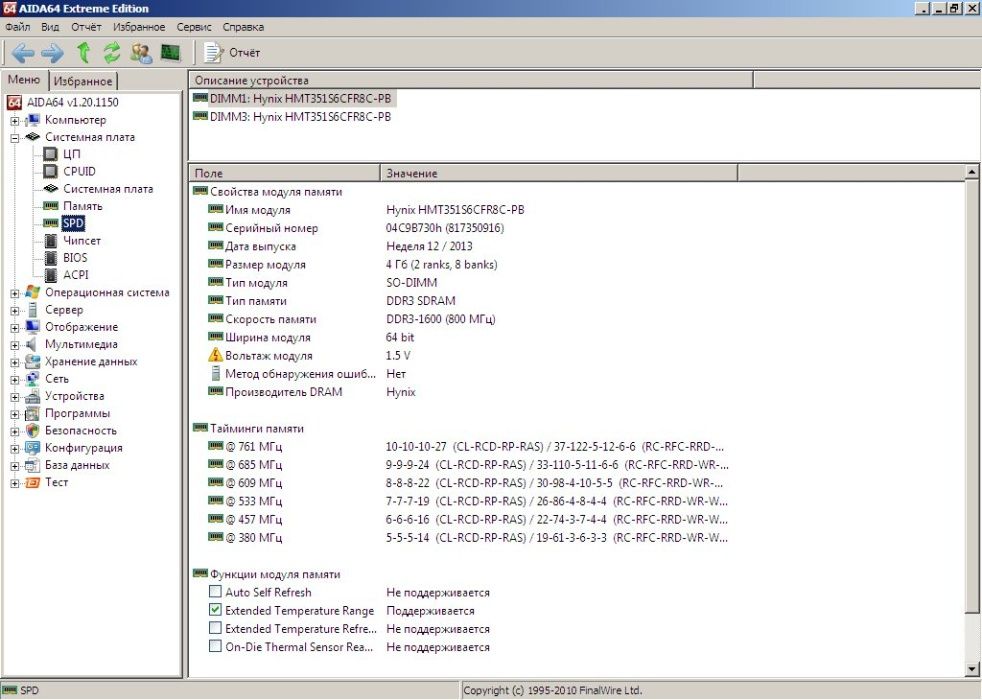Viewport: 982px width, 700px height.
Task: Expand the Устройства tree node
Action: click(14, 397)
